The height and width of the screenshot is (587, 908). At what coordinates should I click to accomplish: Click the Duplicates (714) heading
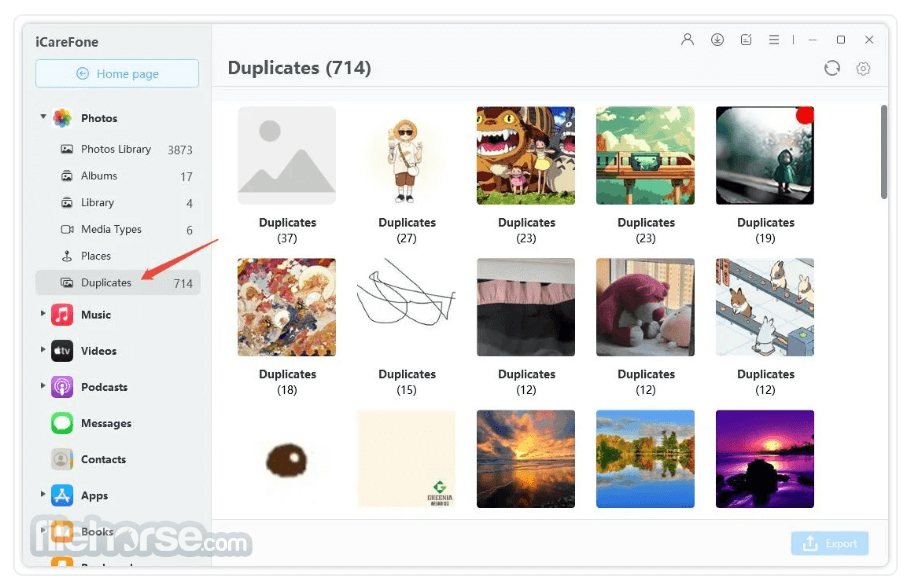point(299,68)
